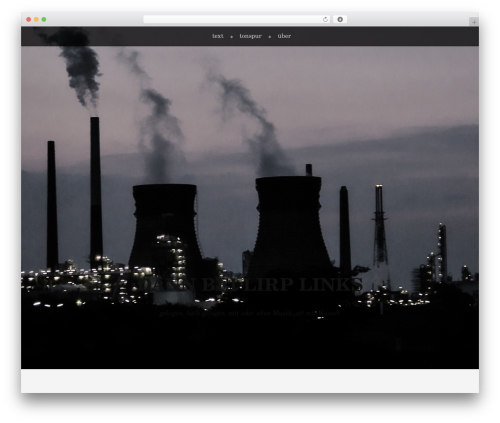Open the "text" menu item
Viewport: 500px width, 423px height.
218,36
